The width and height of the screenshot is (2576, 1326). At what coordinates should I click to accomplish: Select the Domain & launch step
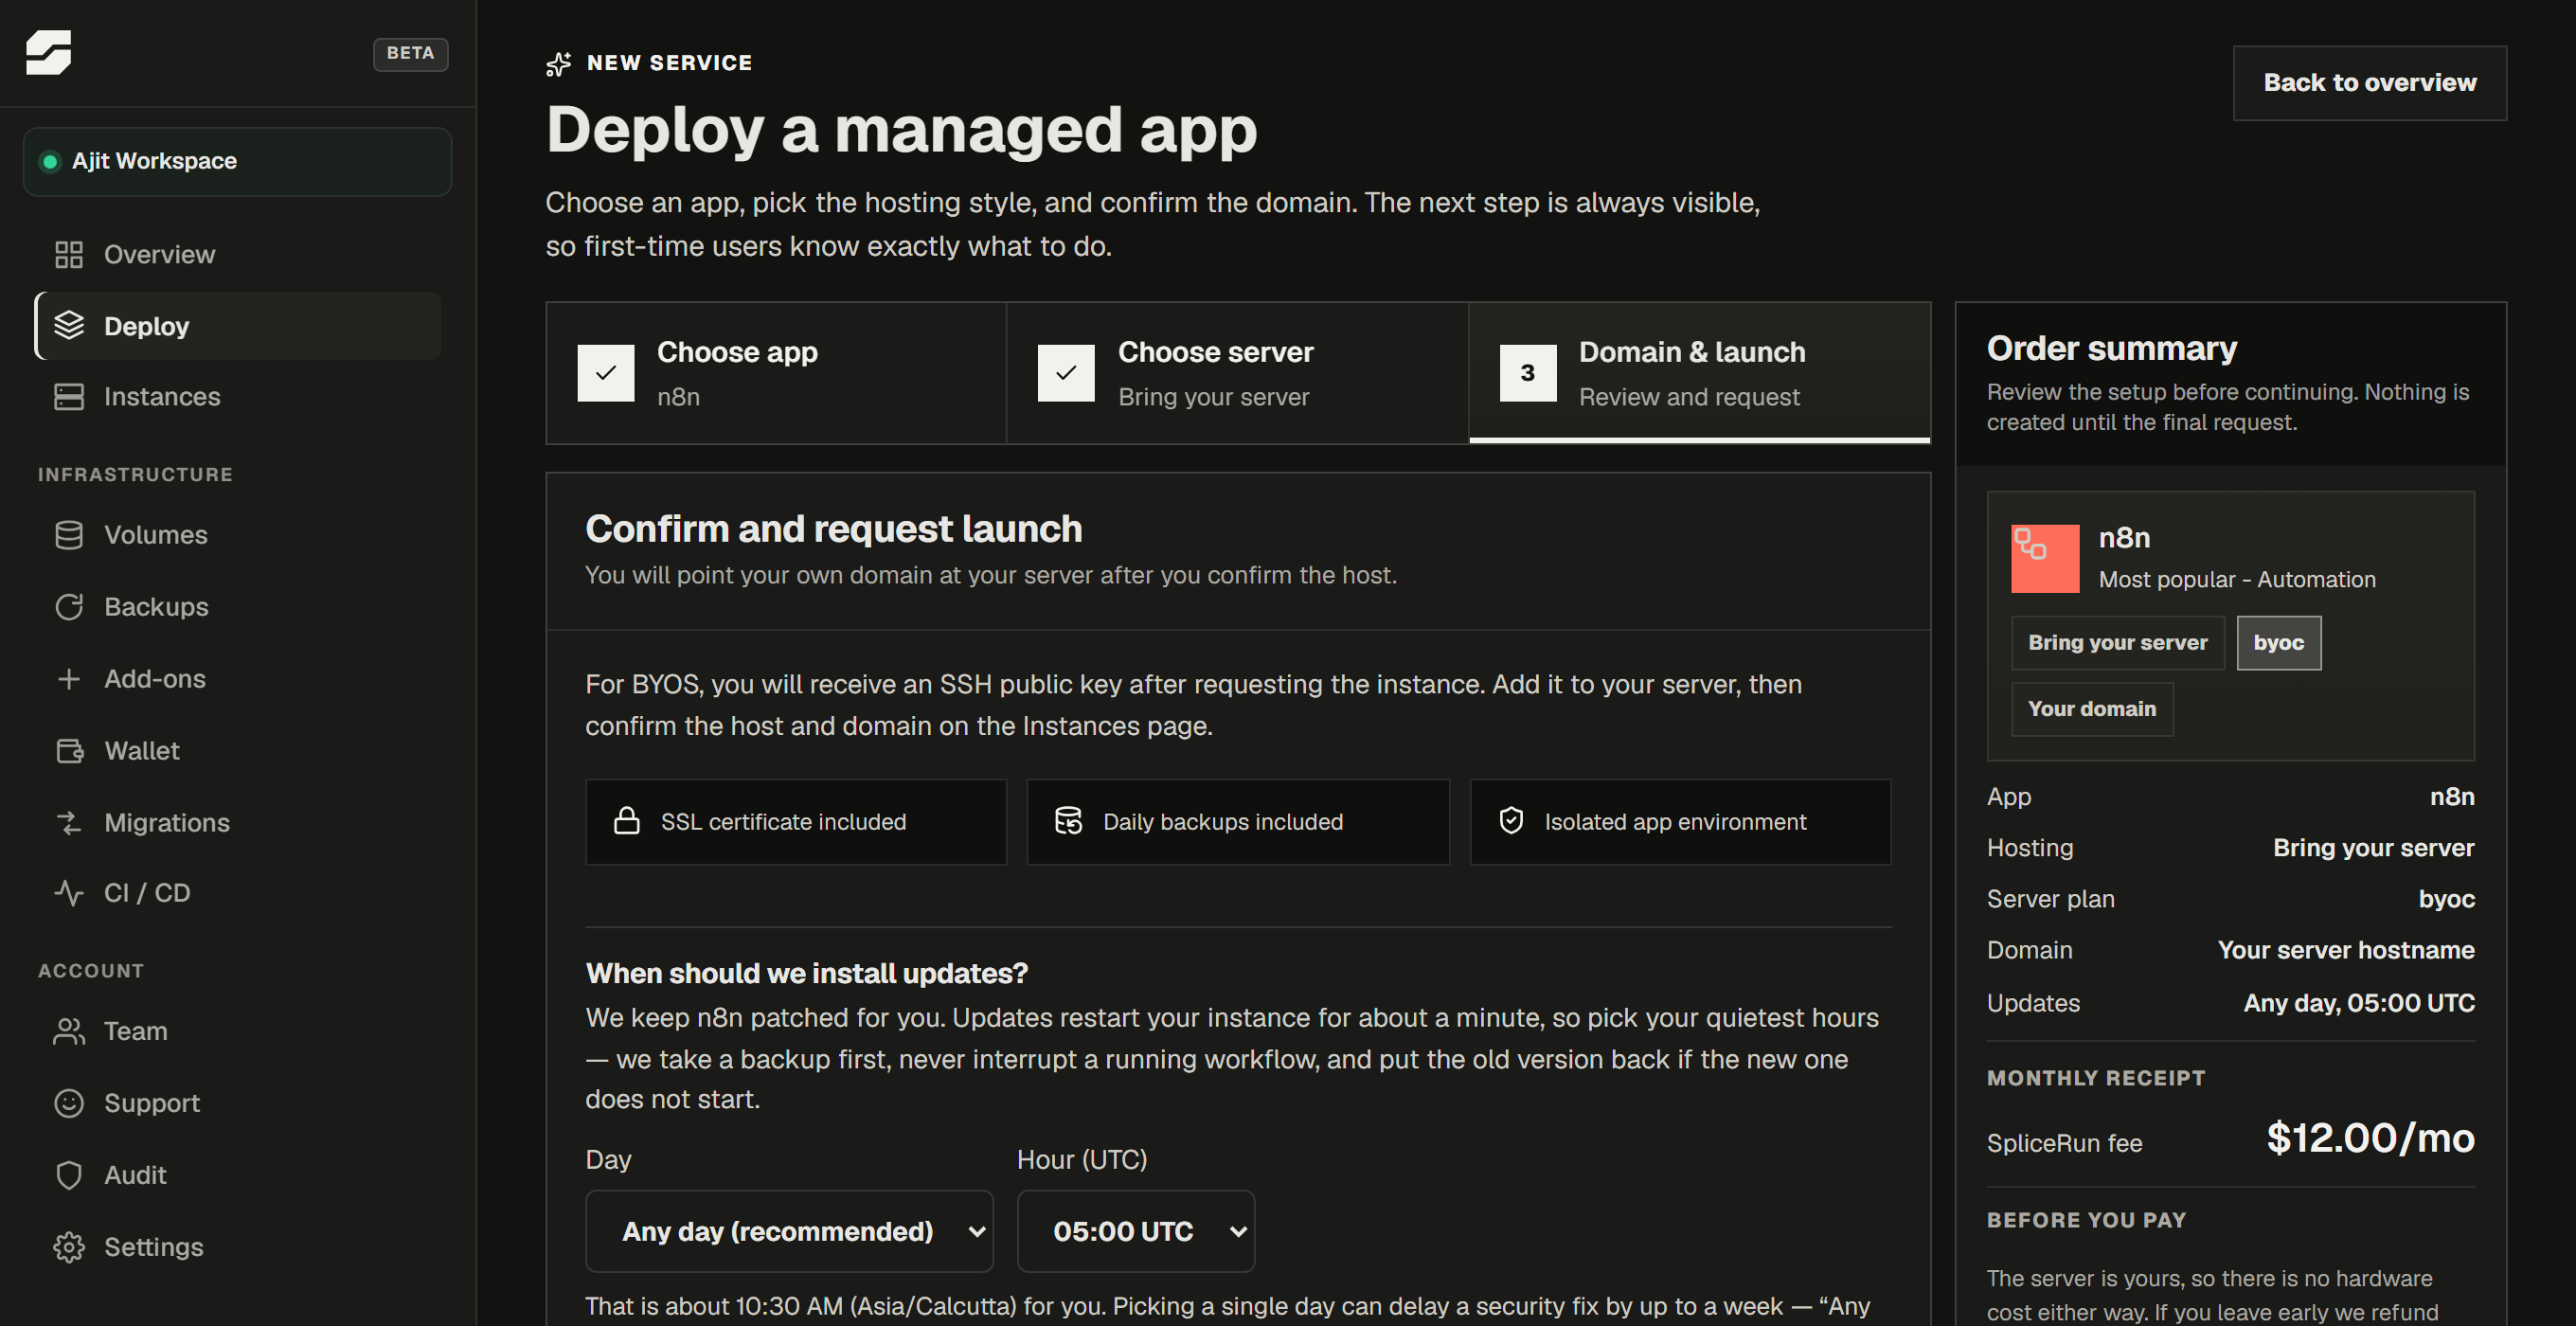point(1699,373)
